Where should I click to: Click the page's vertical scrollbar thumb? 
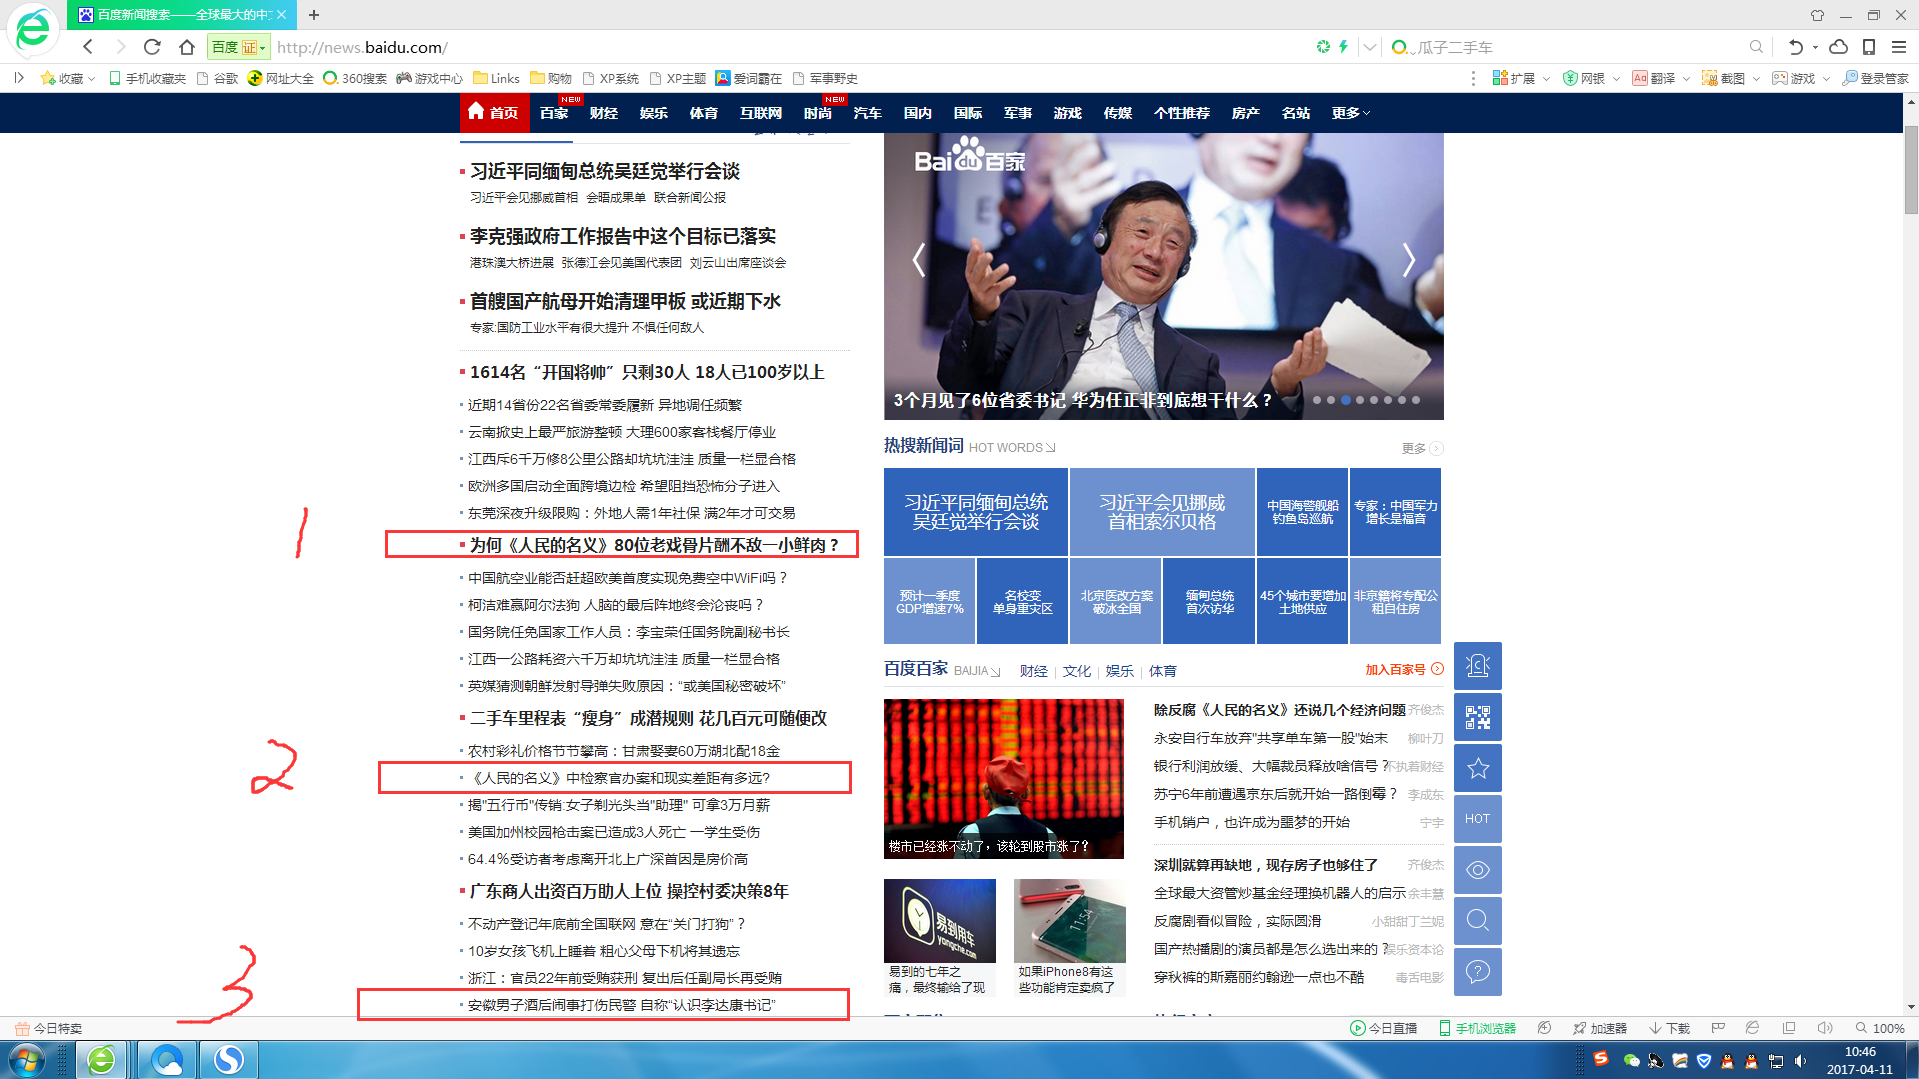(x=1911, y=170)
